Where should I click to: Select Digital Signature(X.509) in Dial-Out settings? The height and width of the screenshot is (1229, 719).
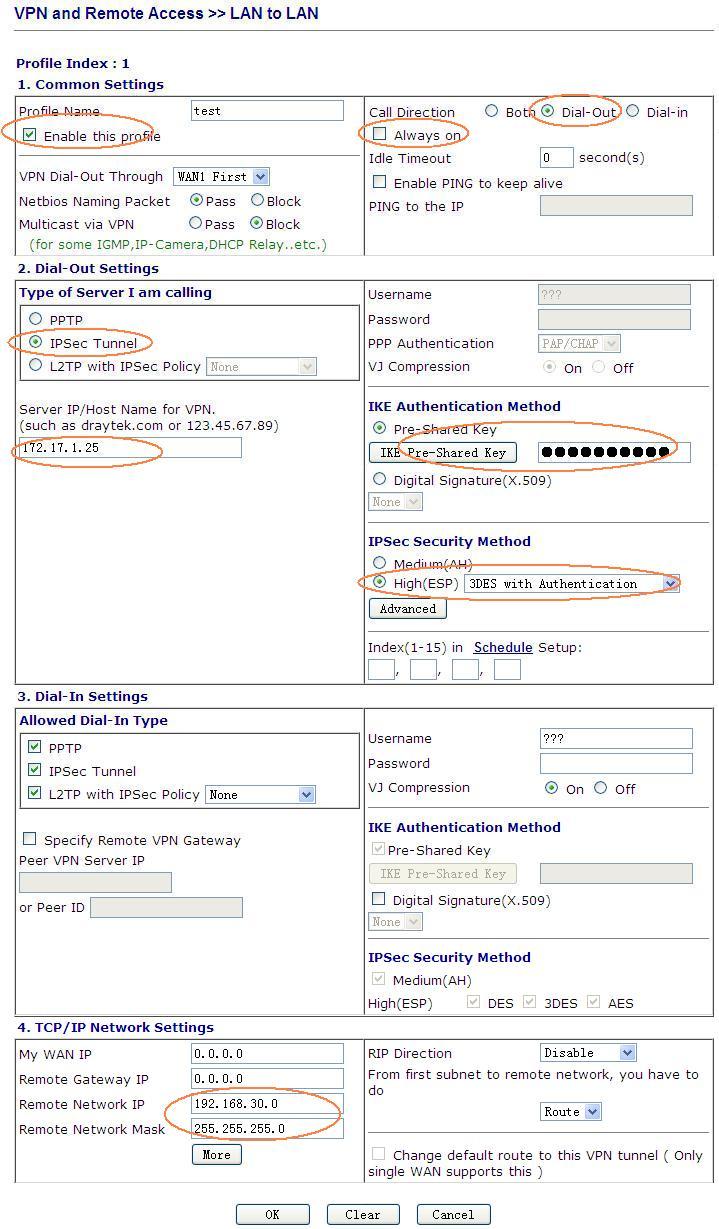click(x=379, y=479)
